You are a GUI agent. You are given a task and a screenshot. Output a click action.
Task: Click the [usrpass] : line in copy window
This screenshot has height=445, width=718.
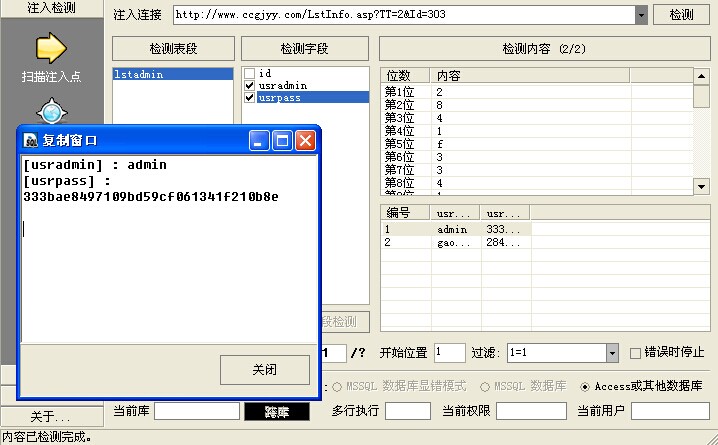point(67,181)
